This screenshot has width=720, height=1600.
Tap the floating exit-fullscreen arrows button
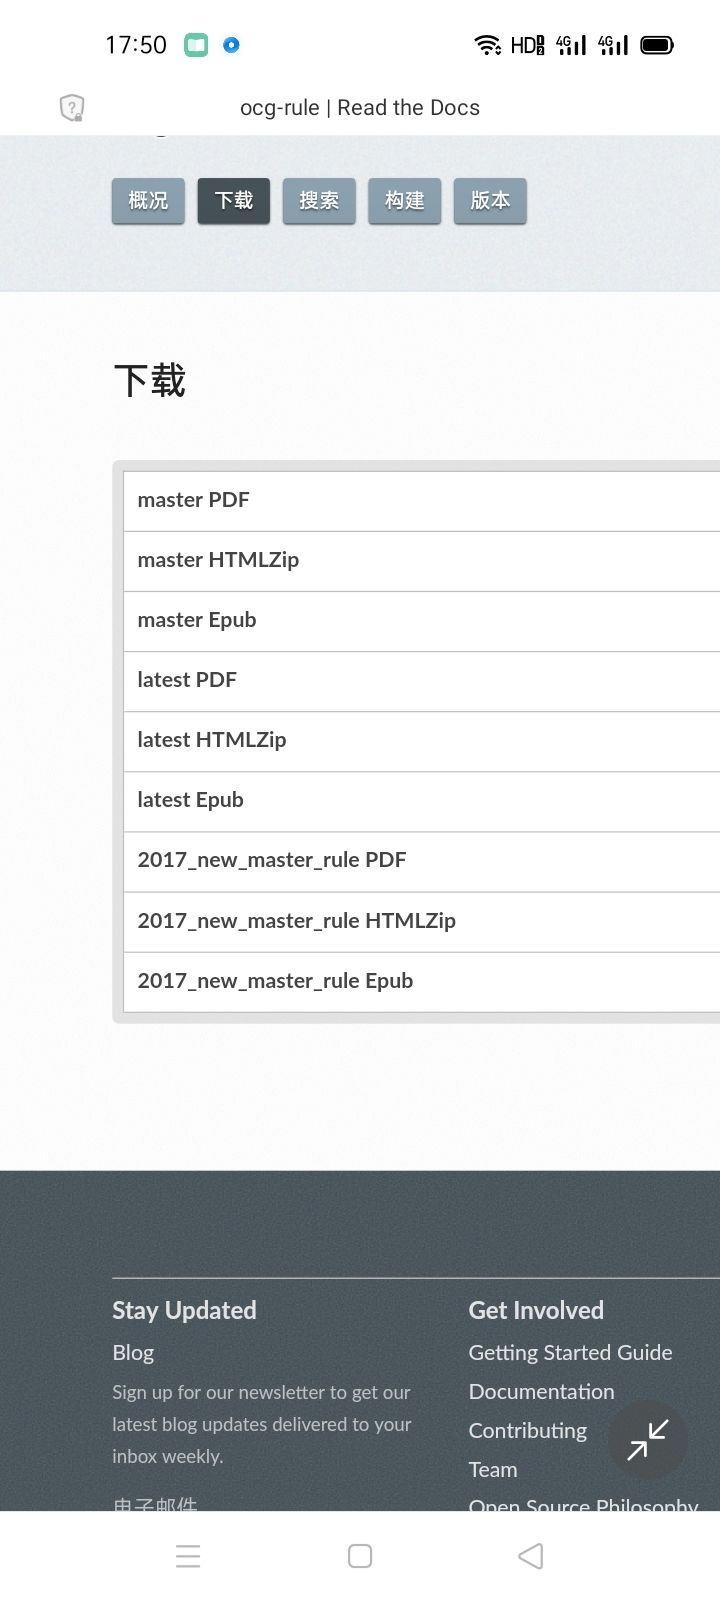click(648, 1440)
